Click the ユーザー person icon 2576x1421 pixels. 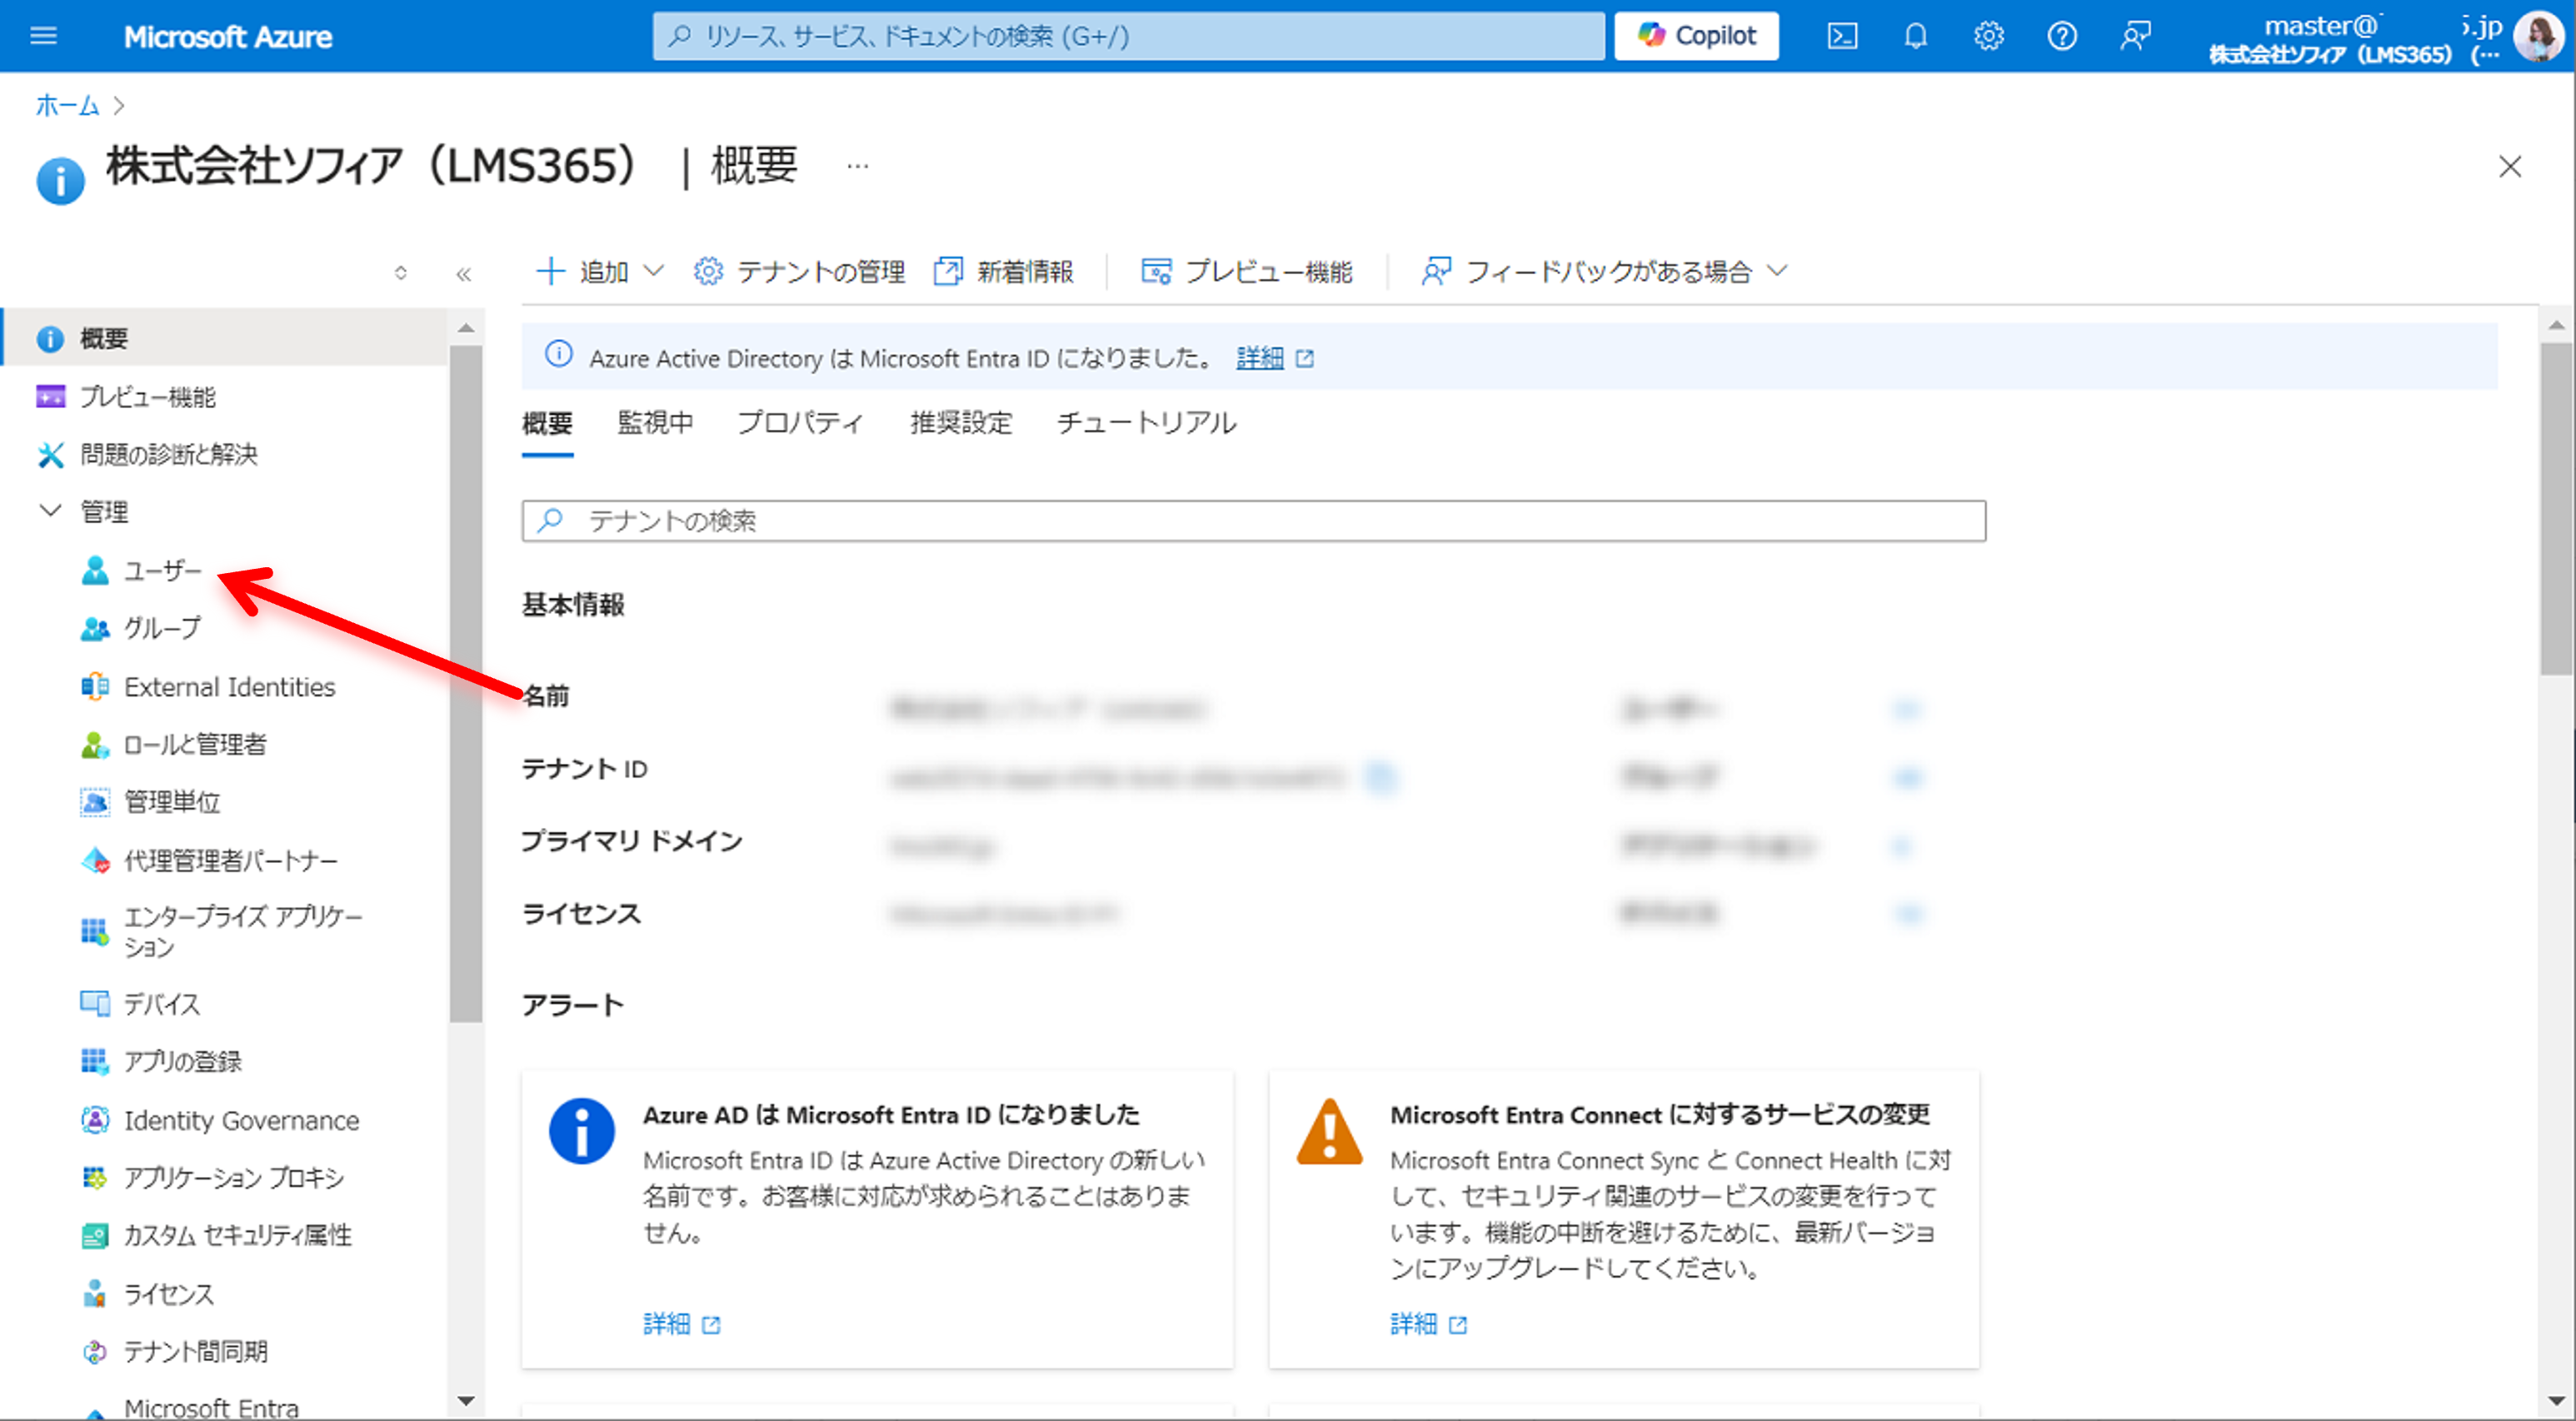[x=95, y=570]
